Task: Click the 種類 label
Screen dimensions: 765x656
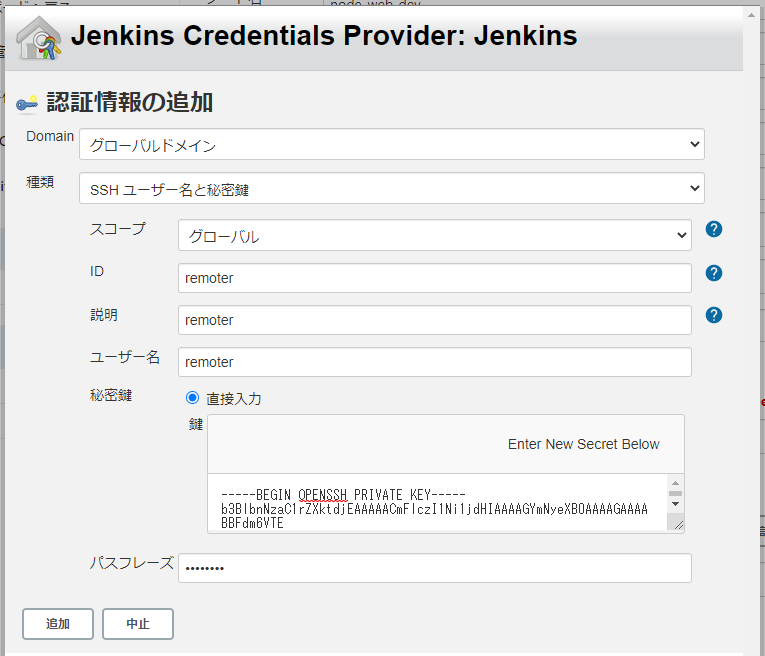Action: pyautogui.click(x=40, y=182)
